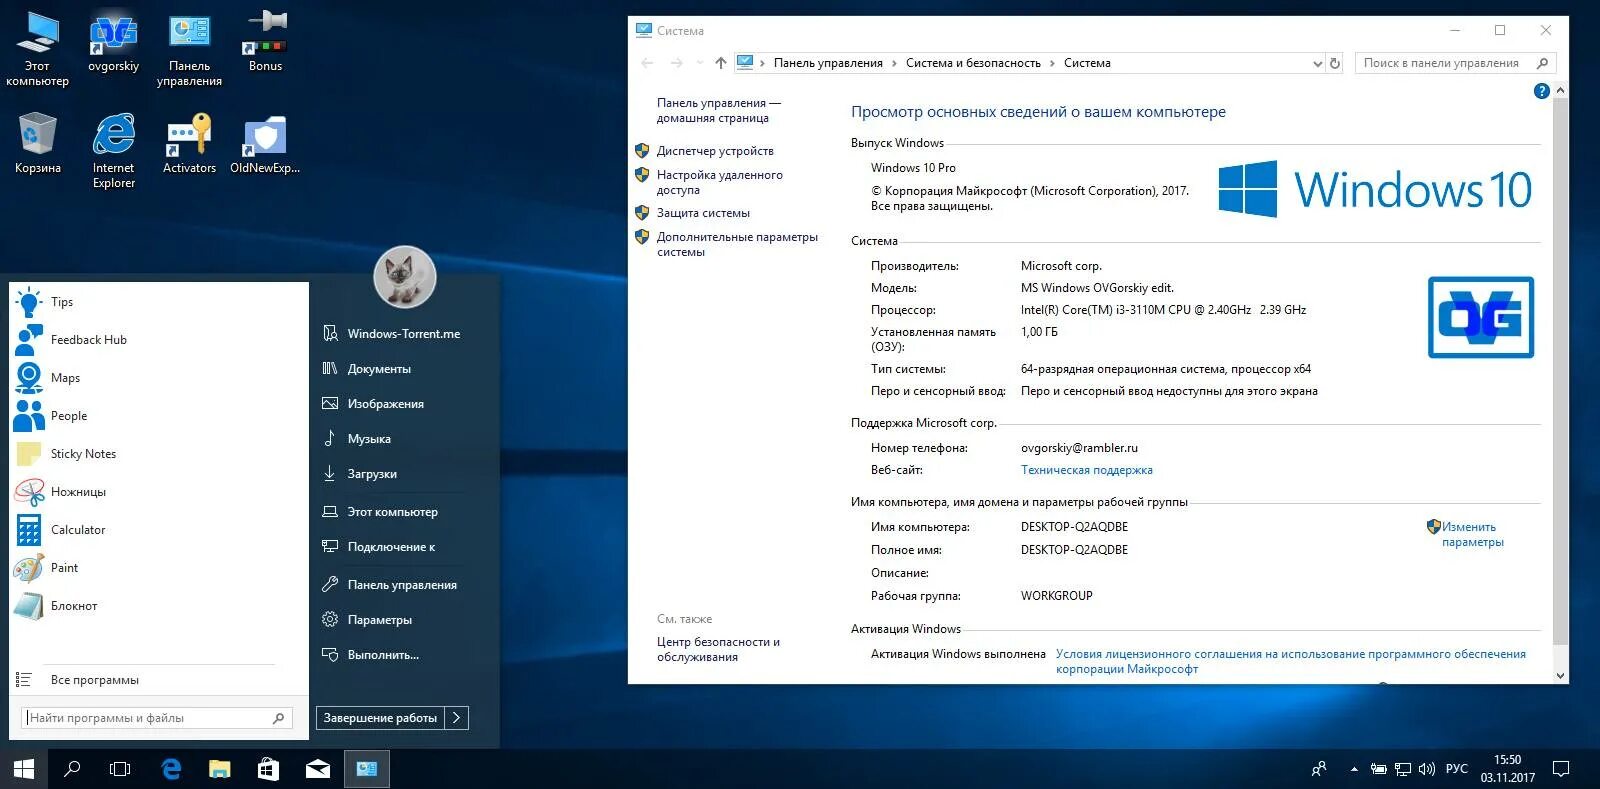Go back in Система window
Screen dimensions: 1600x789
pyautogui.click(x=647, y=63)
